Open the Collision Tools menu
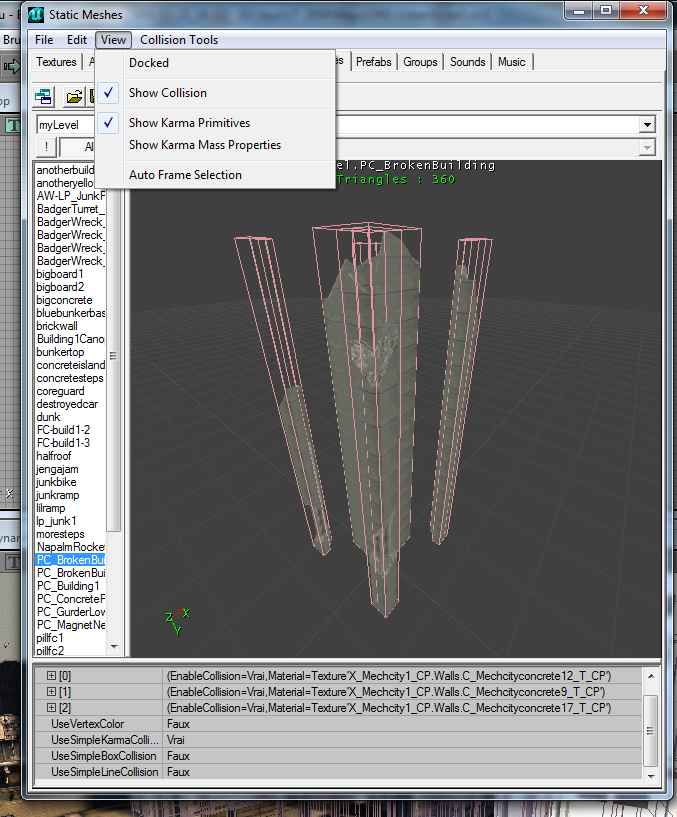The width and height of the screenshot is (677, 817). click(178, 40)
